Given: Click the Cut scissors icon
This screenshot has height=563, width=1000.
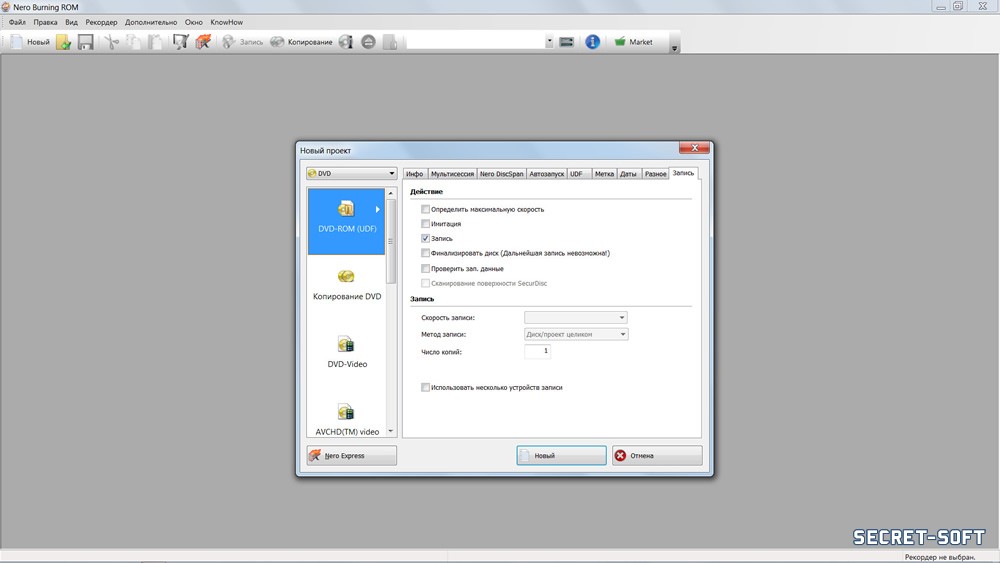Looking at the screenshot, I should point(112,42).
